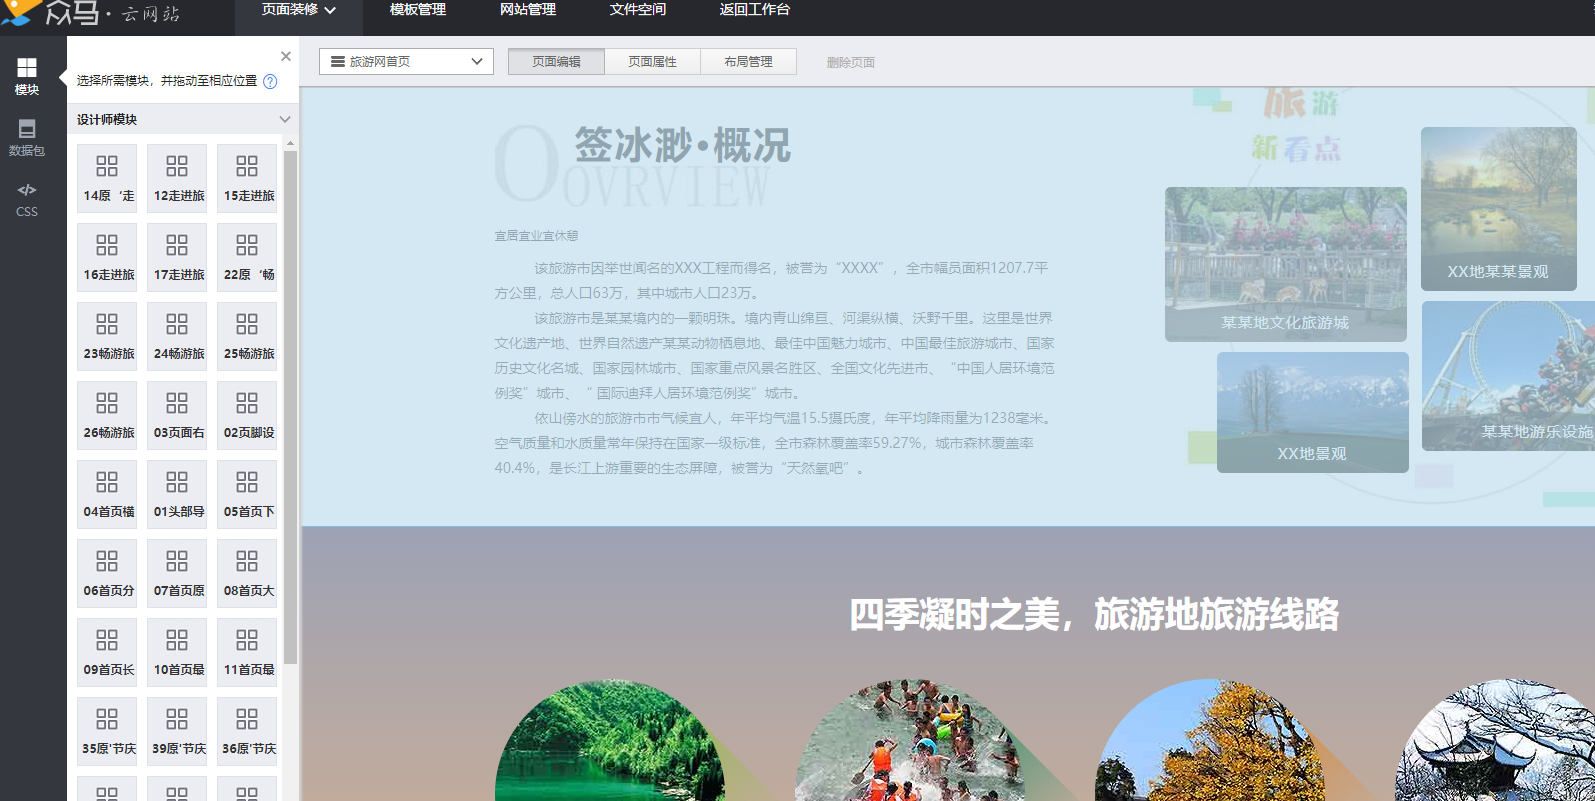Click the rafting circular image

pyautogui.click(x=910, y=741)
